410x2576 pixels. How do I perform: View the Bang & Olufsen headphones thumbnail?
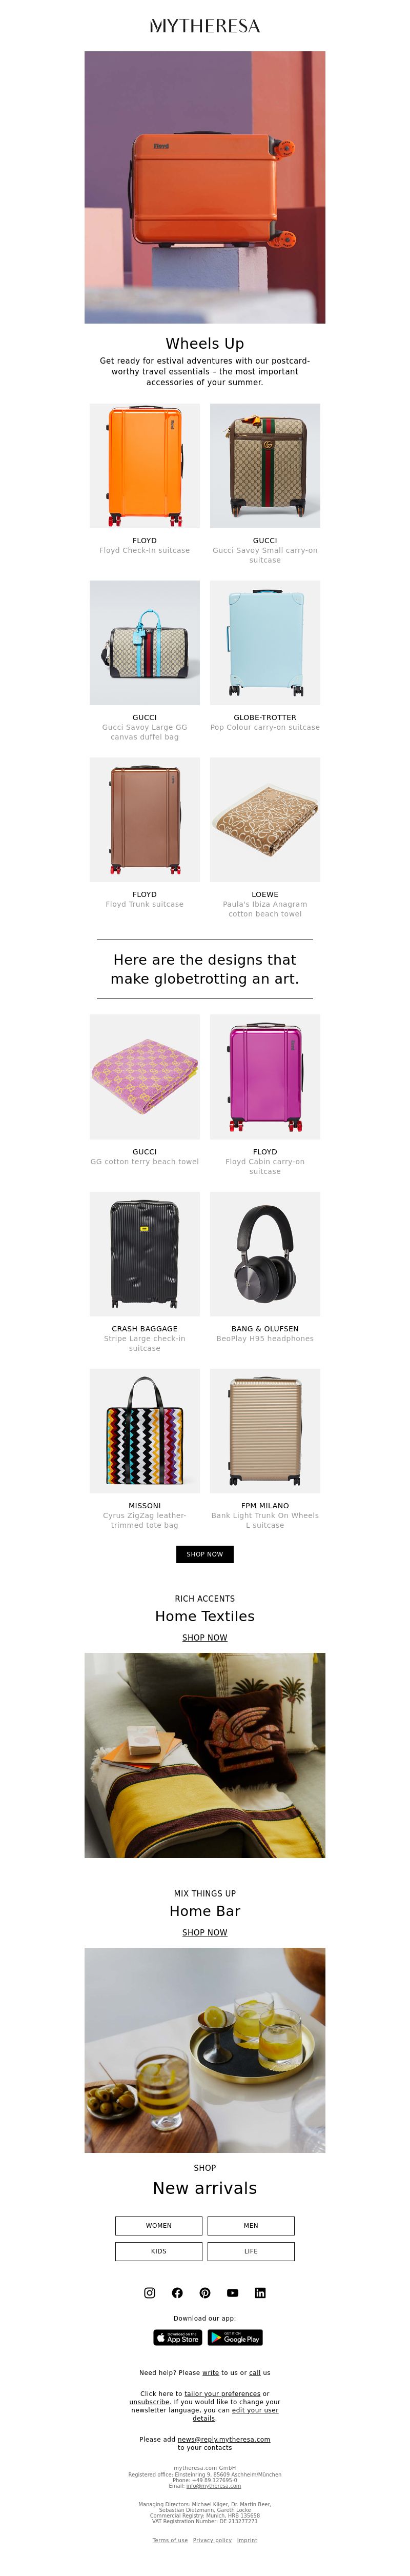(x=265, y=1254)
